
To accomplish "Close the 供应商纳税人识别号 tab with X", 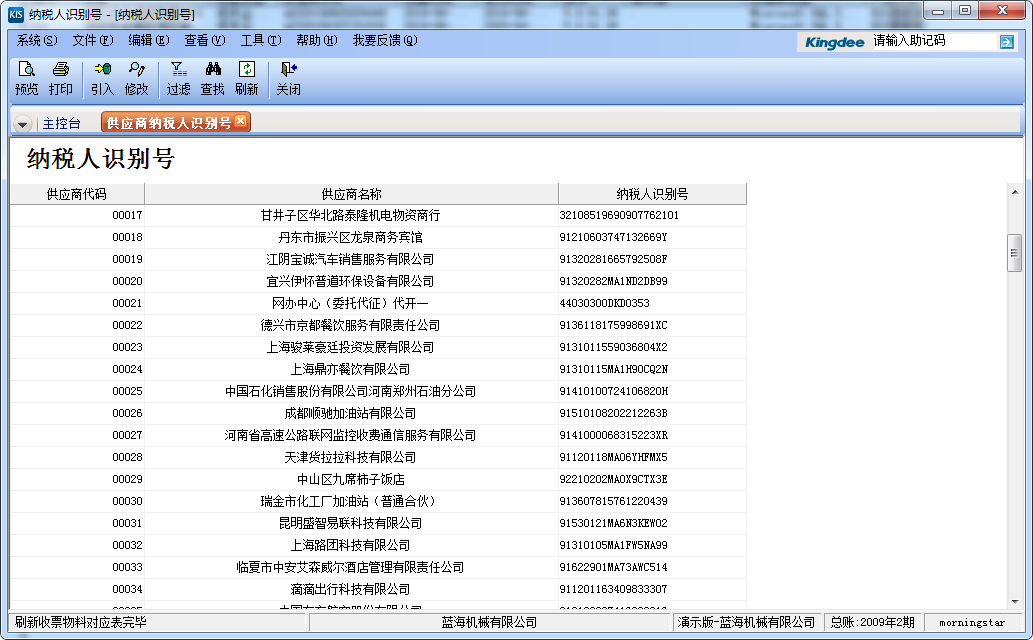I will 241,121.
